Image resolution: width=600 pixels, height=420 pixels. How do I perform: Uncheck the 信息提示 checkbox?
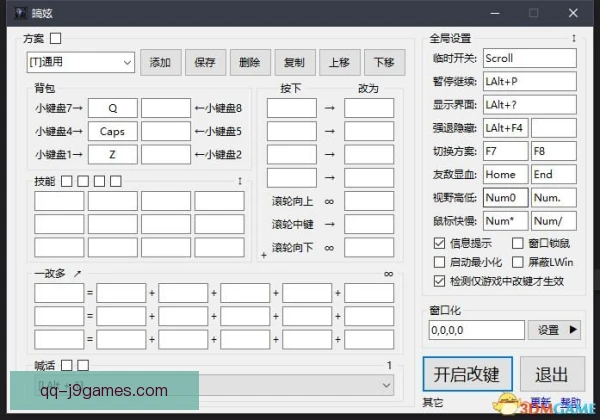(440, 243)
